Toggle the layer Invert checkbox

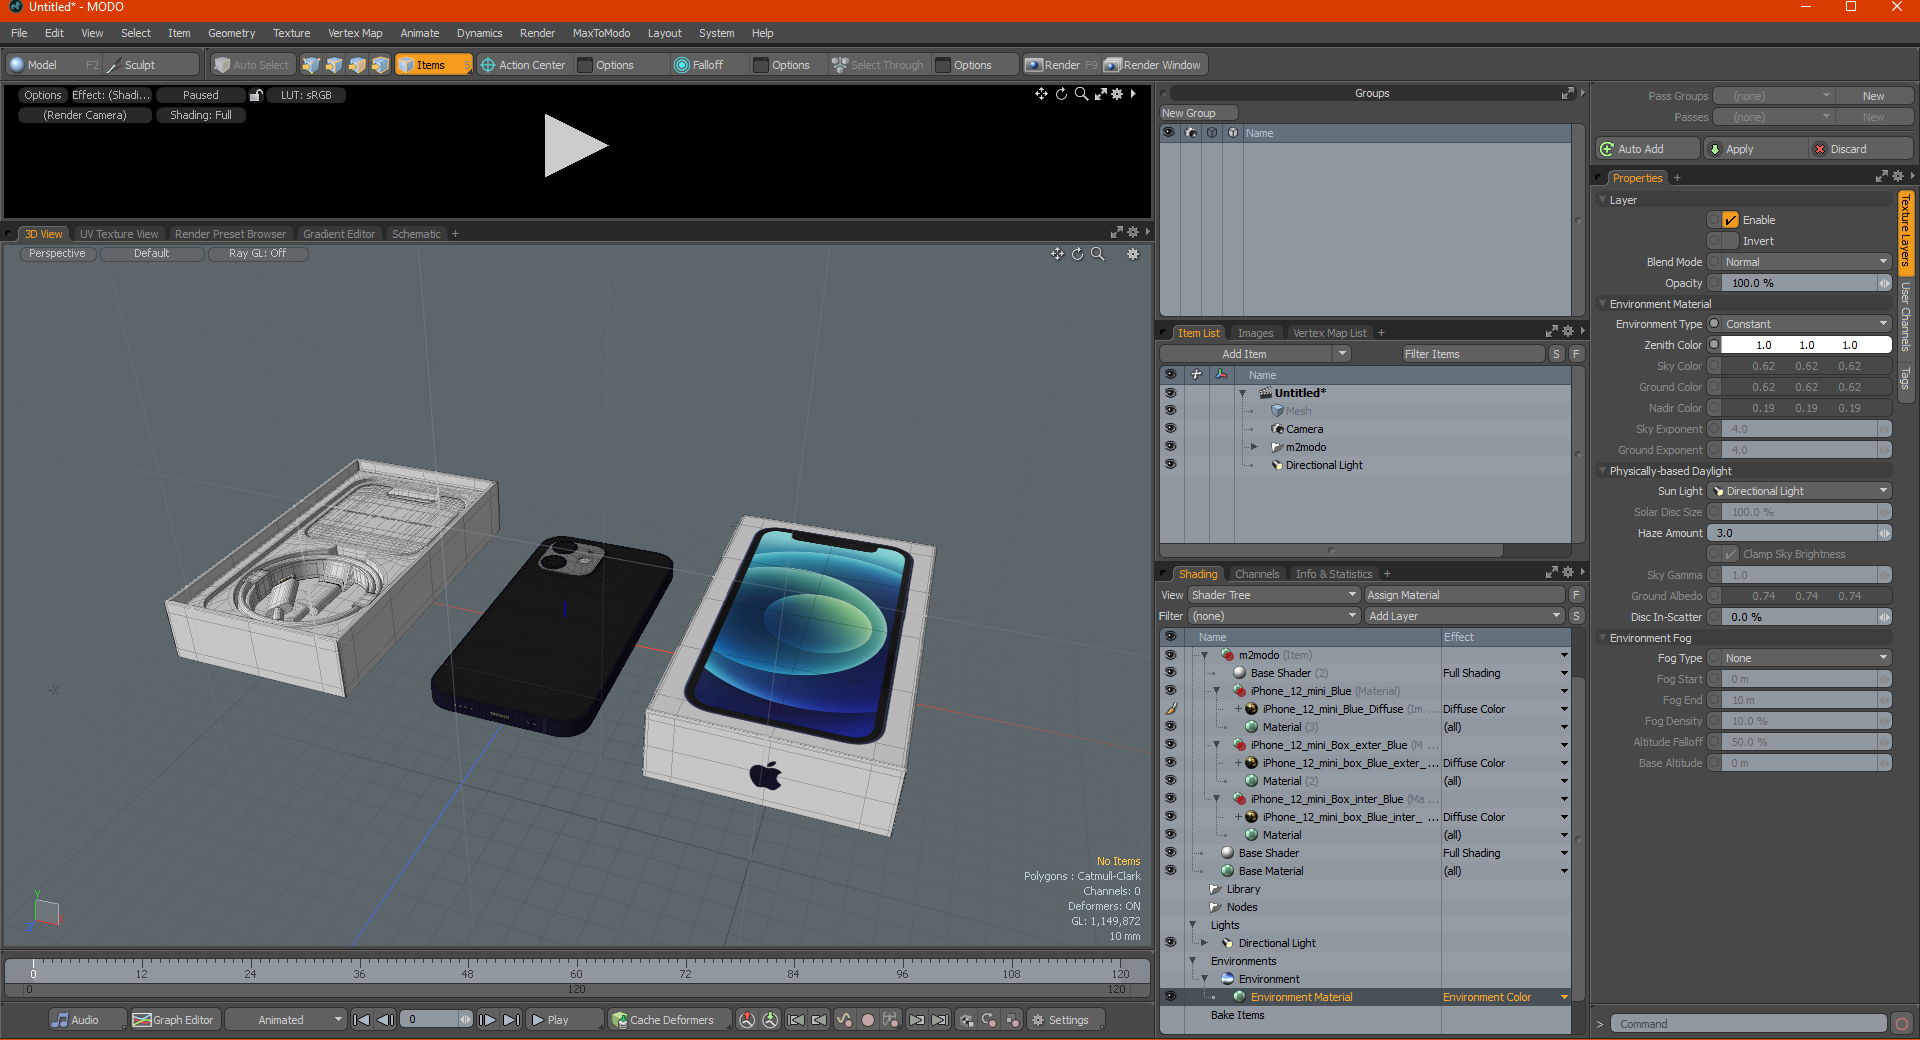click(1730, 241)
